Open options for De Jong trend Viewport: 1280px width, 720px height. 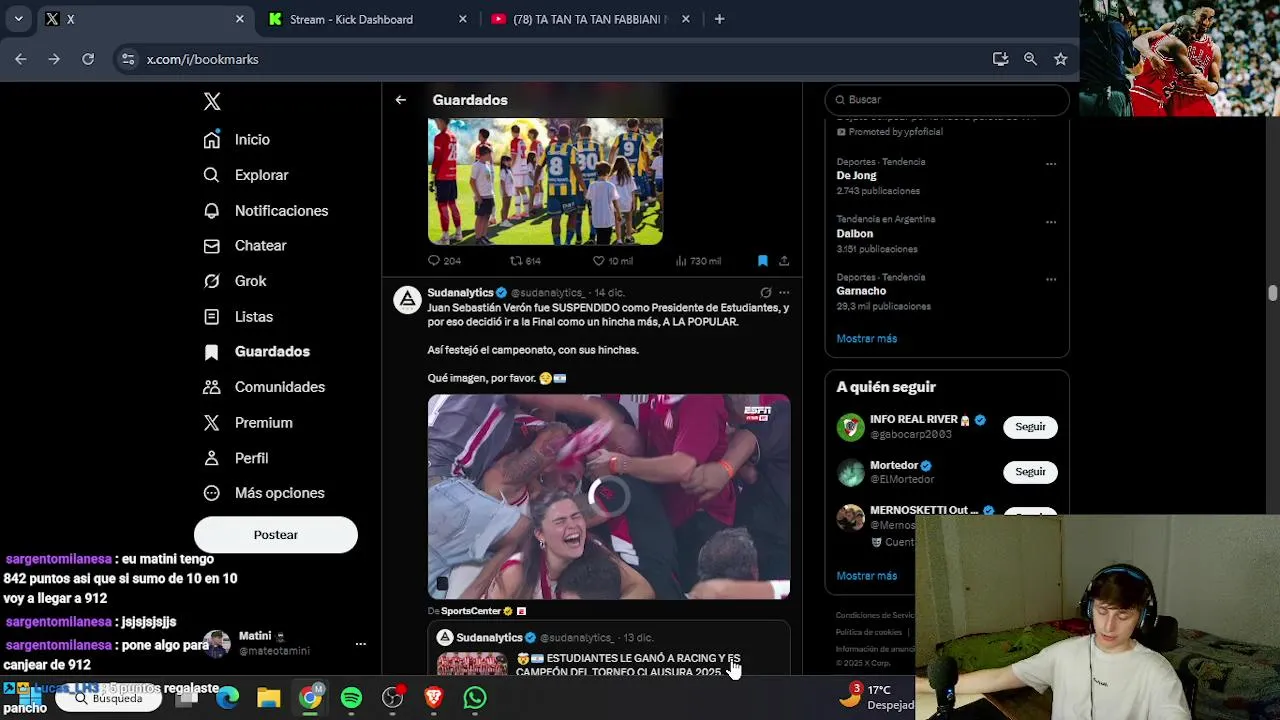click(1051, 164)
